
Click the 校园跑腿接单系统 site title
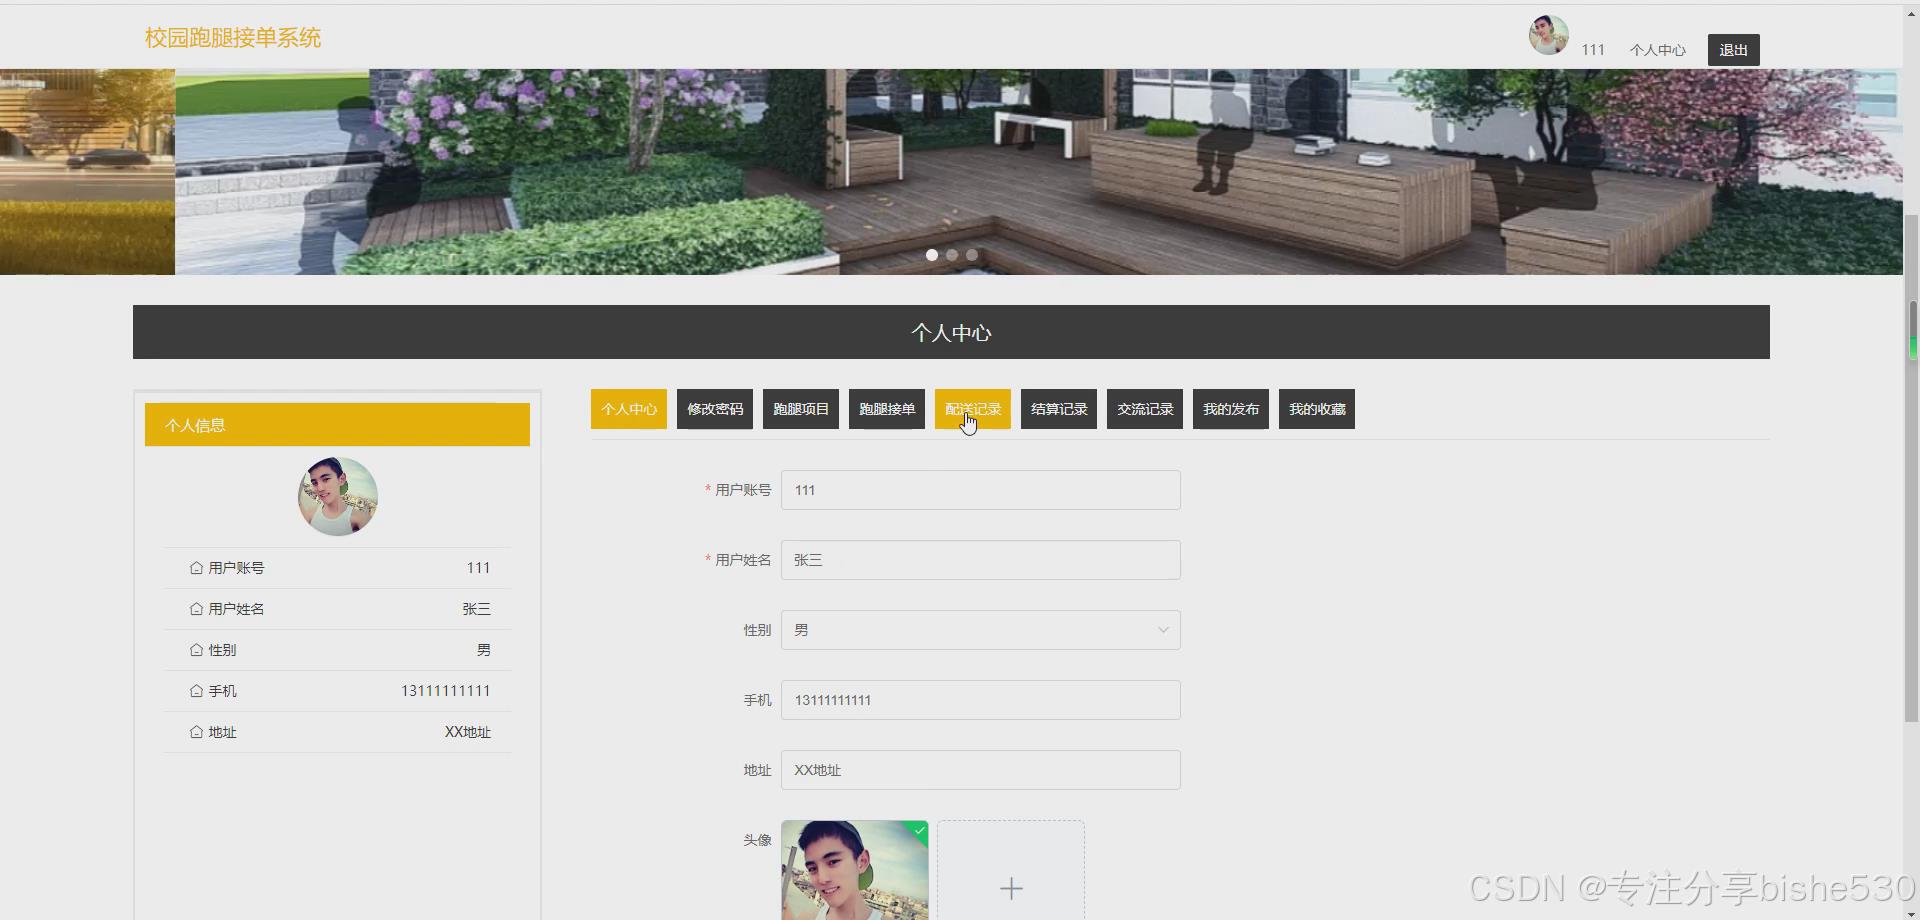point(233,38)
